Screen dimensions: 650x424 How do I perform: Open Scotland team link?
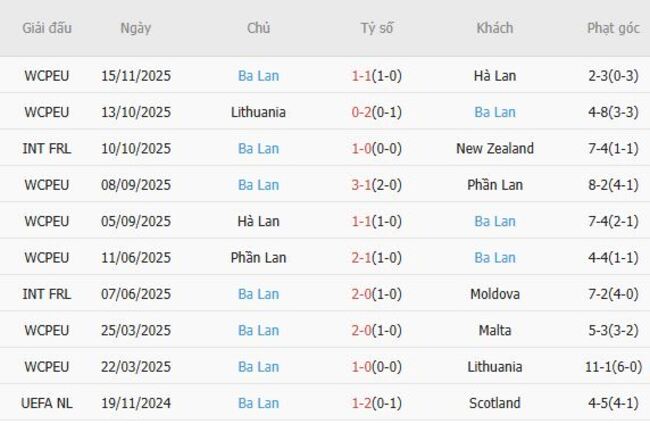(x=495, y=403)
